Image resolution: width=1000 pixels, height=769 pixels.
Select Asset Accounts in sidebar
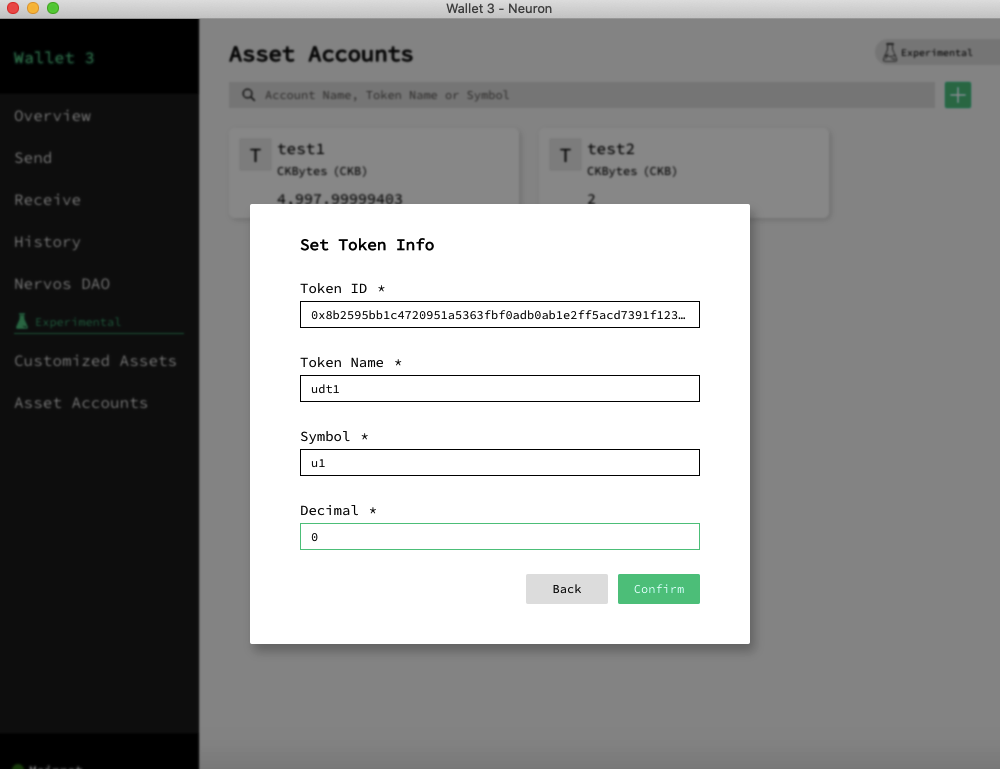click(x=81, y=403)
